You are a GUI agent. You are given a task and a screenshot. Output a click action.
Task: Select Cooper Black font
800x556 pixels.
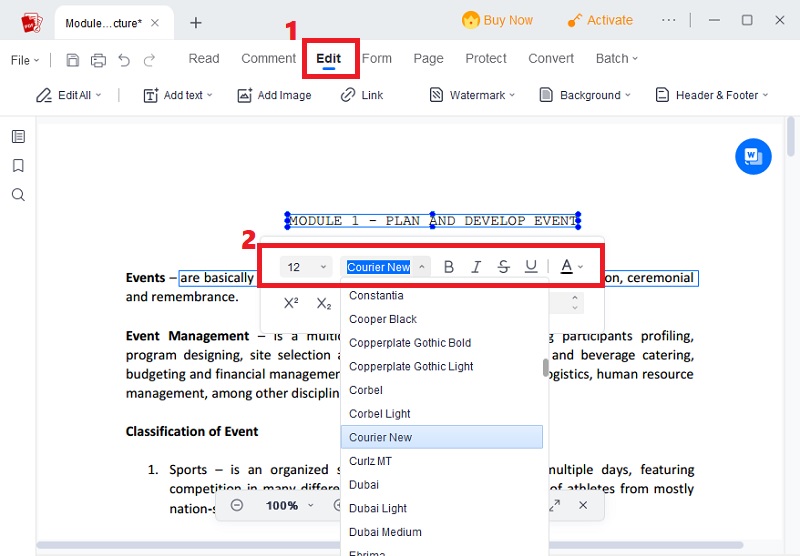(x=442, y=319)
